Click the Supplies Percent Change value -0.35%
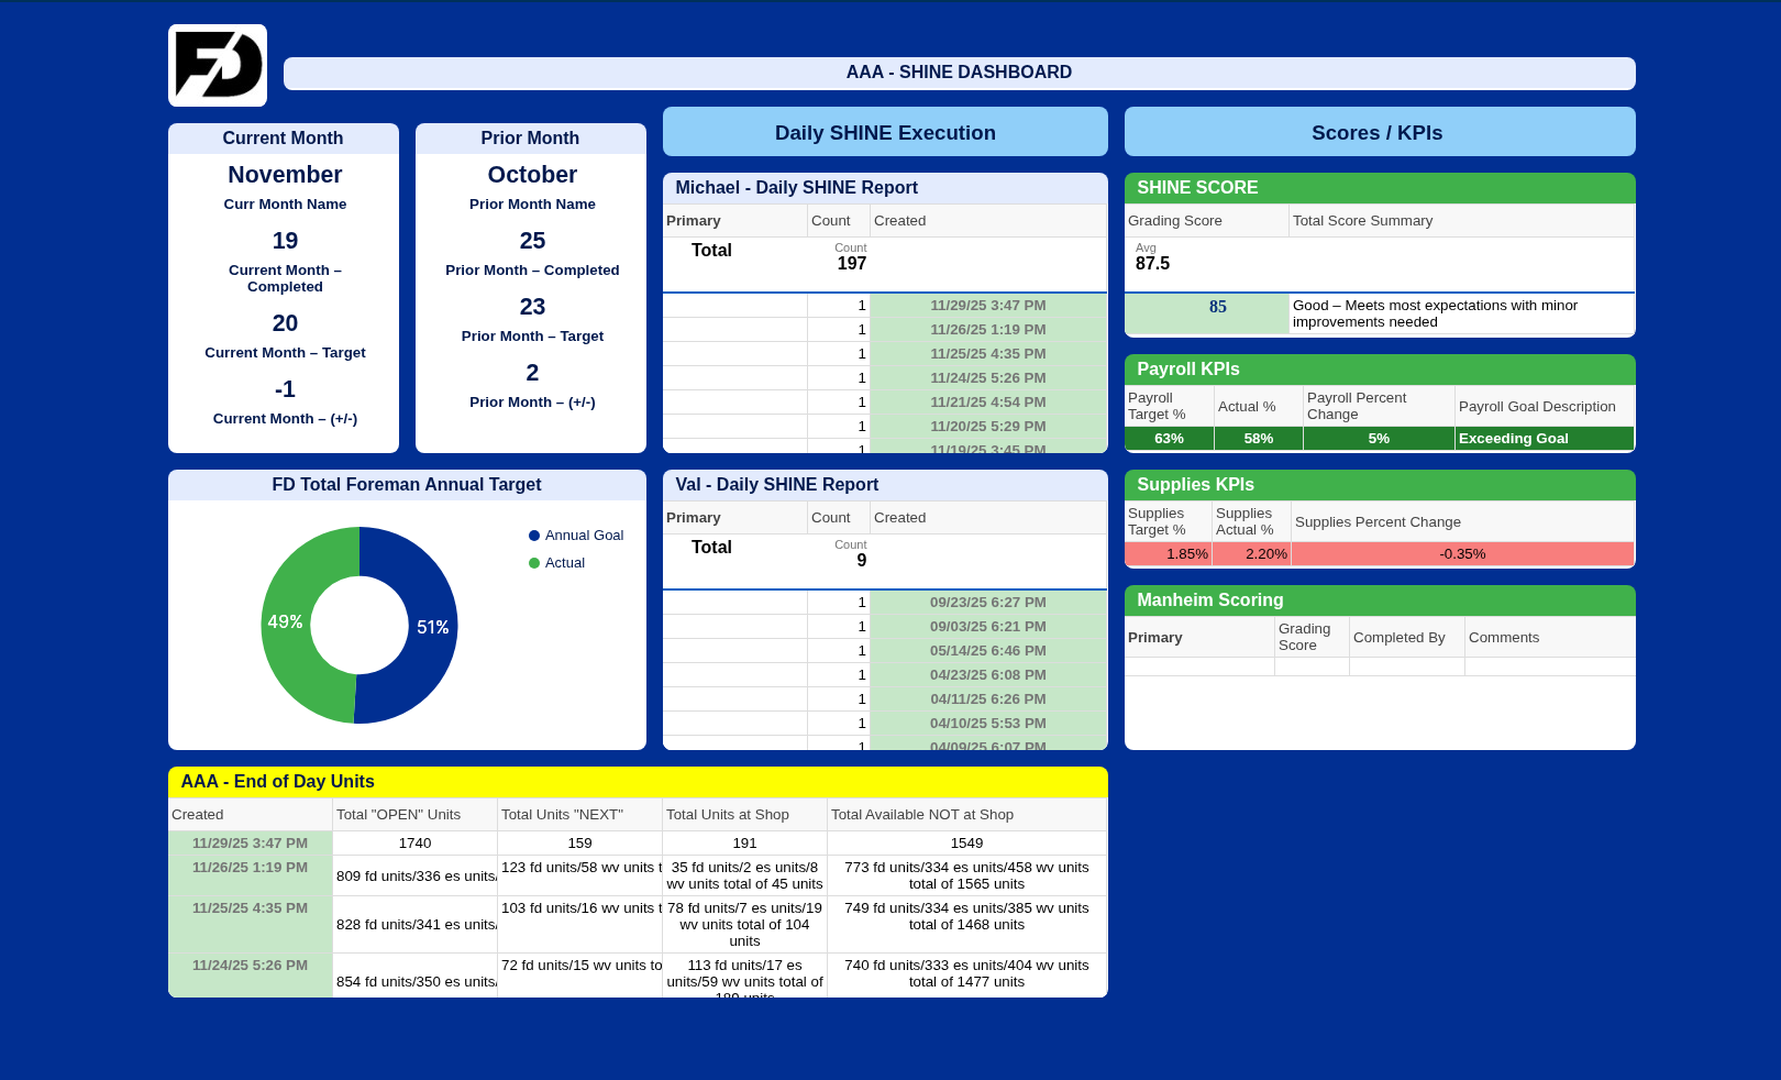The height and width of the screenshot is (1080, 1781). [1461, 554]
